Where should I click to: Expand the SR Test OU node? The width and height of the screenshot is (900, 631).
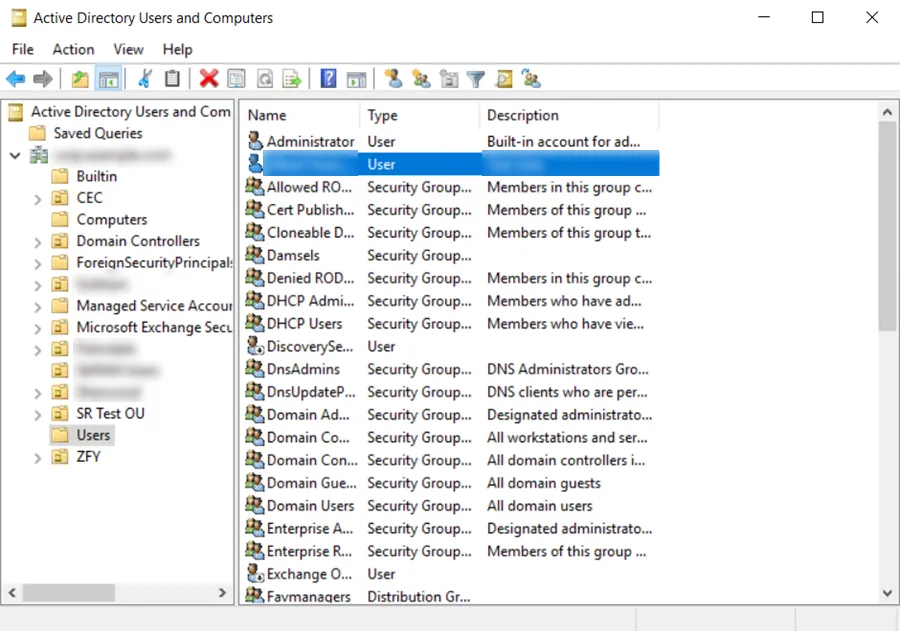37,414
